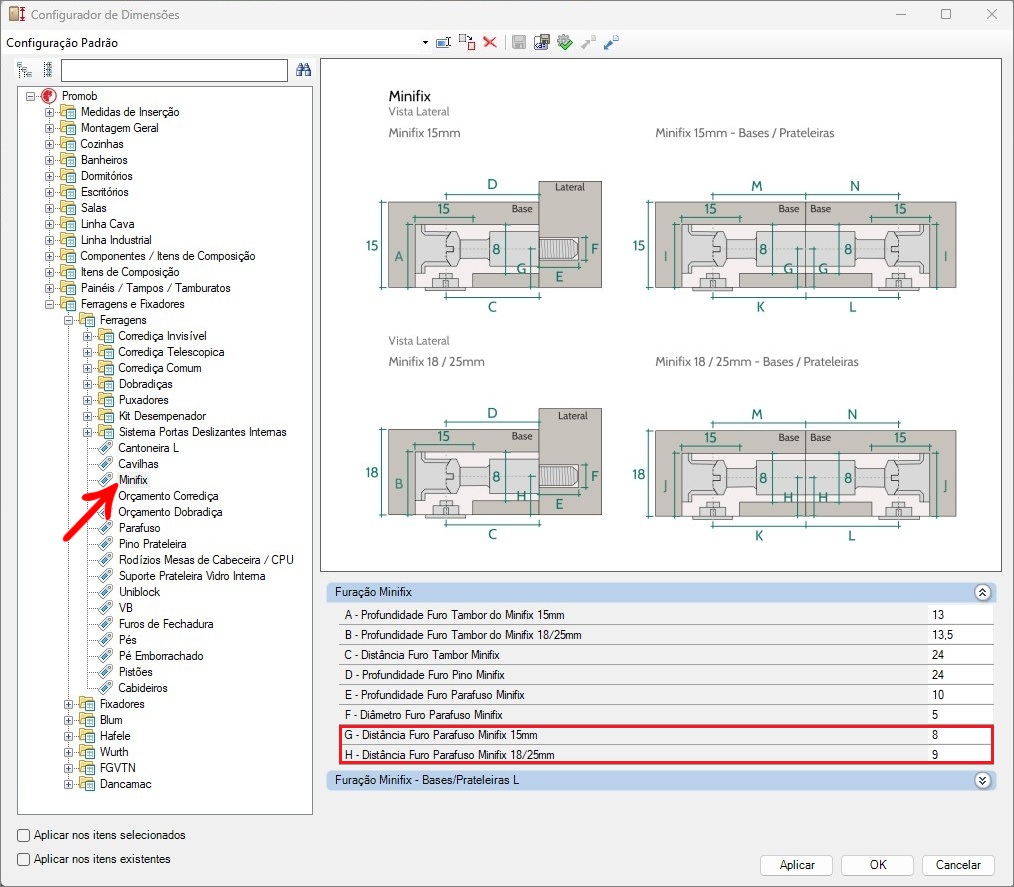This screenshot has height=887, width=1014.
Task: Click value field for G - Distância Furo Parafuso
Action: (960, 735)
